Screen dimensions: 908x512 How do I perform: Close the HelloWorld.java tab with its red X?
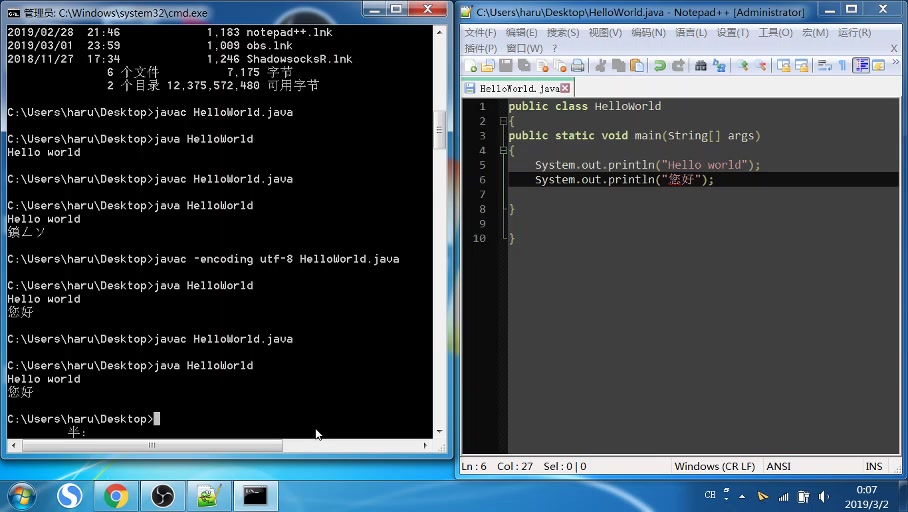coord(565,88)
